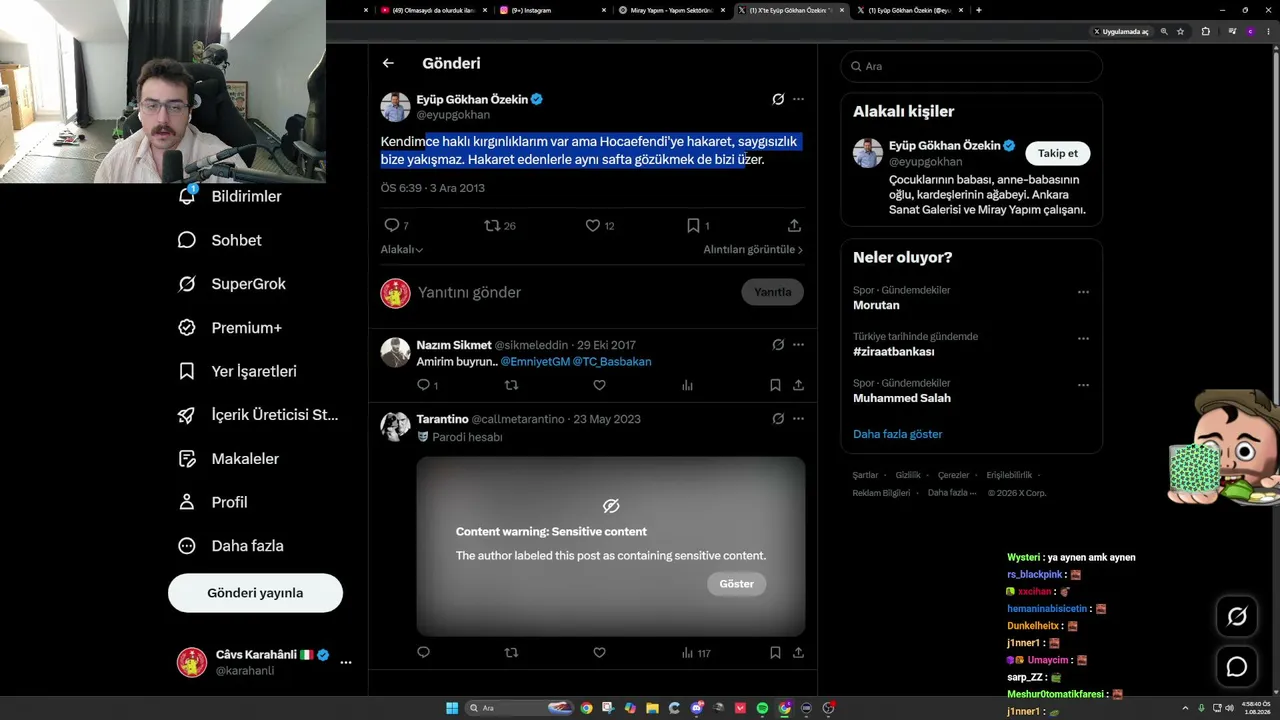Reply to Tarantino's post

coord(423,653)
